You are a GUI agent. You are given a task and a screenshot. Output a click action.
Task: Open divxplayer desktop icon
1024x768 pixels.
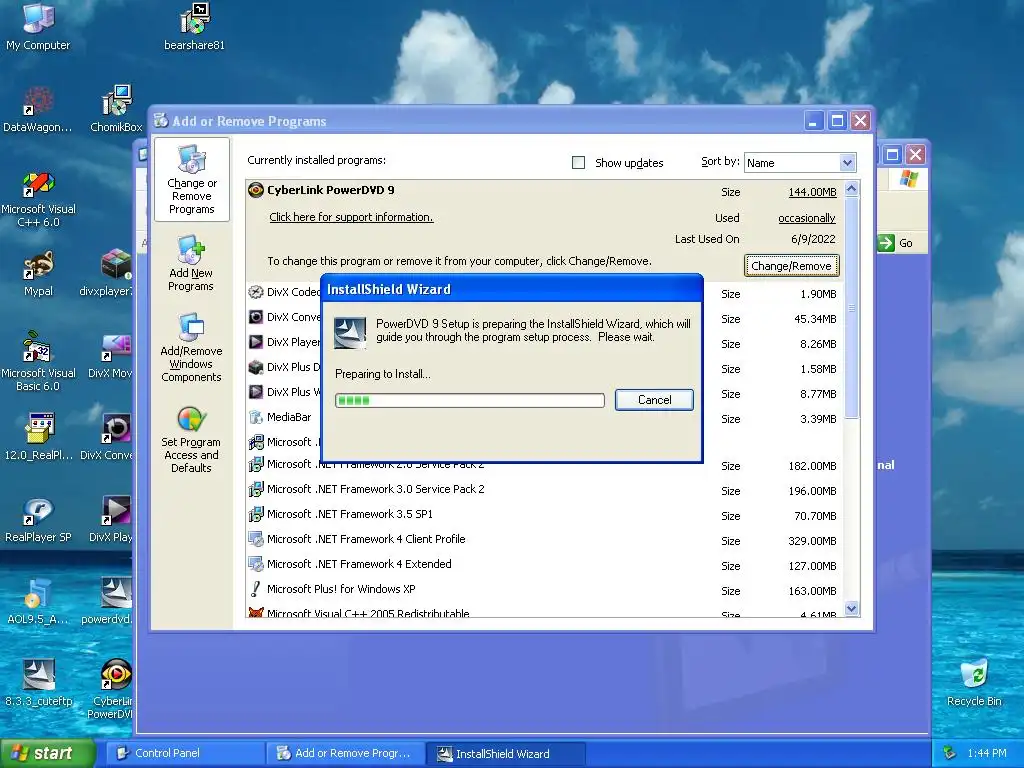tap(106, 273)
